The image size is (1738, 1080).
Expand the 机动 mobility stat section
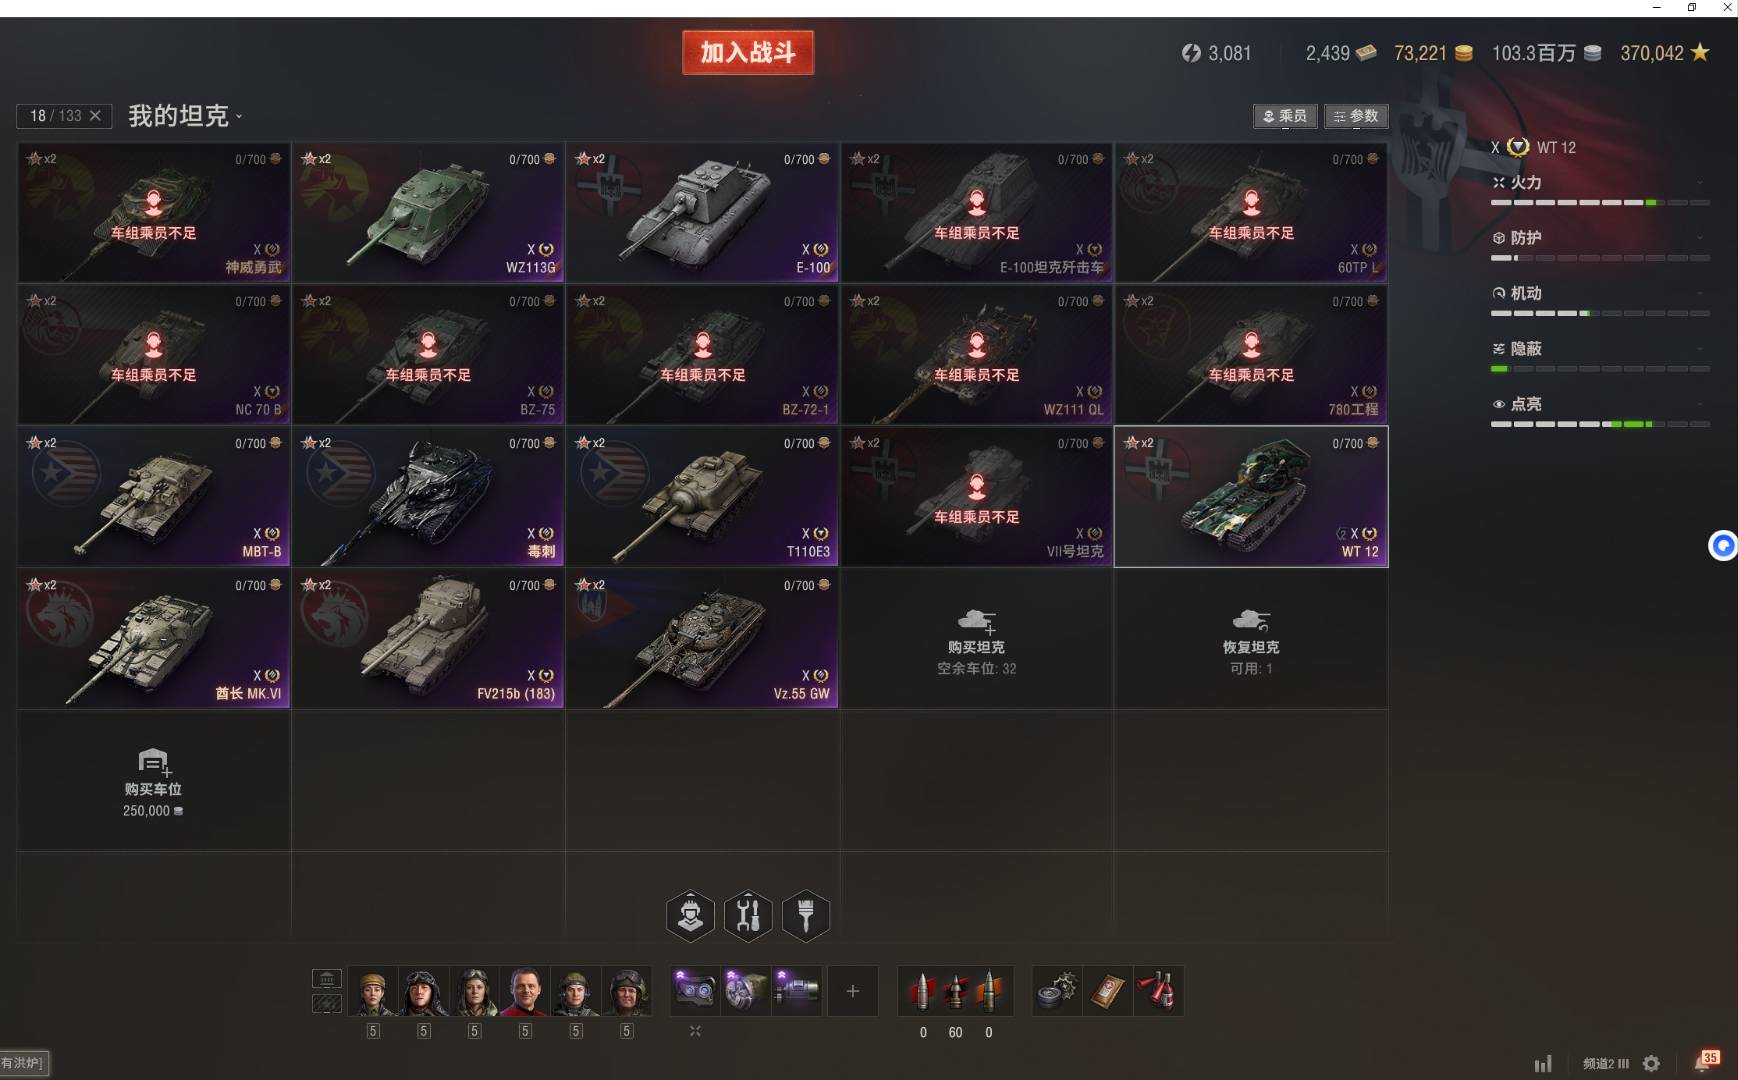1600,293
